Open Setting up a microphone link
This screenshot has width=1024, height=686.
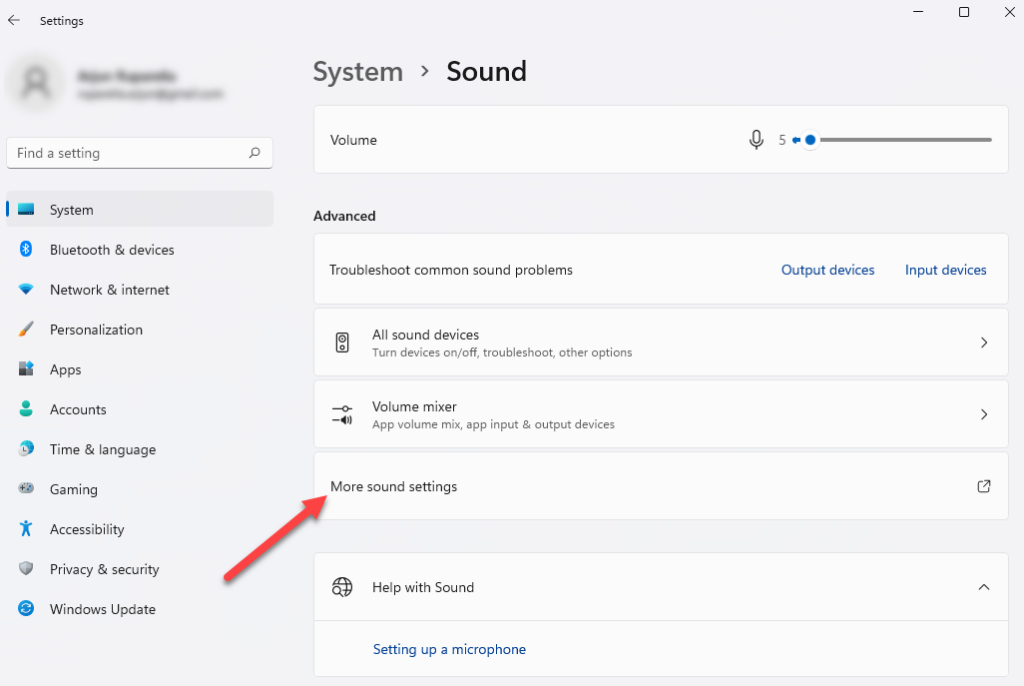[449, 649]
